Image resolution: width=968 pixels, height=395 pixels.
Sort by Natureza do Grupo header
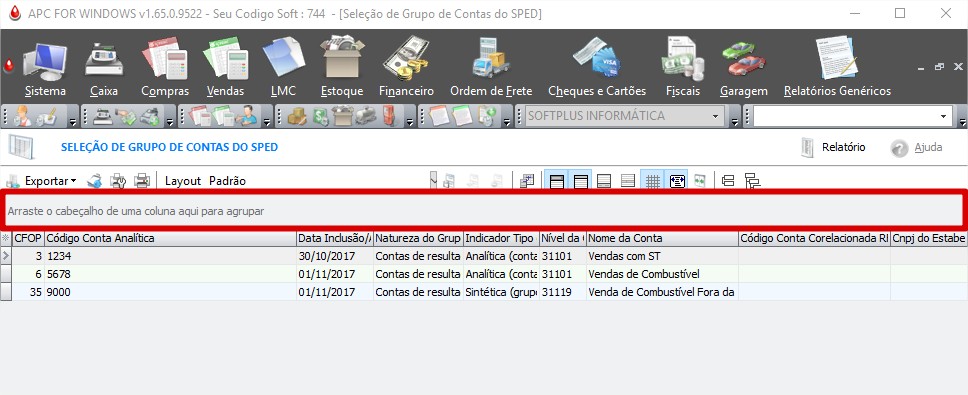coord(418,238)
